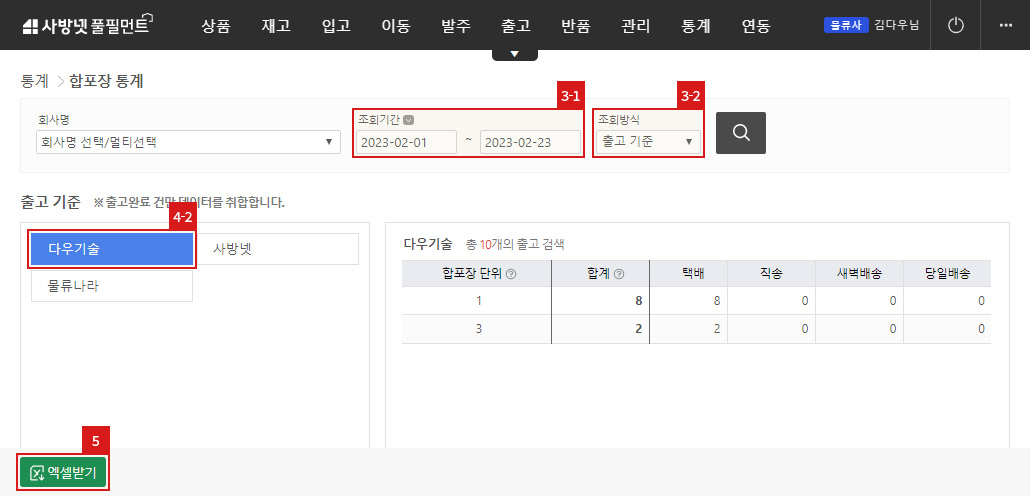Download results with 엑셀받기 button

tap(62, 472)
